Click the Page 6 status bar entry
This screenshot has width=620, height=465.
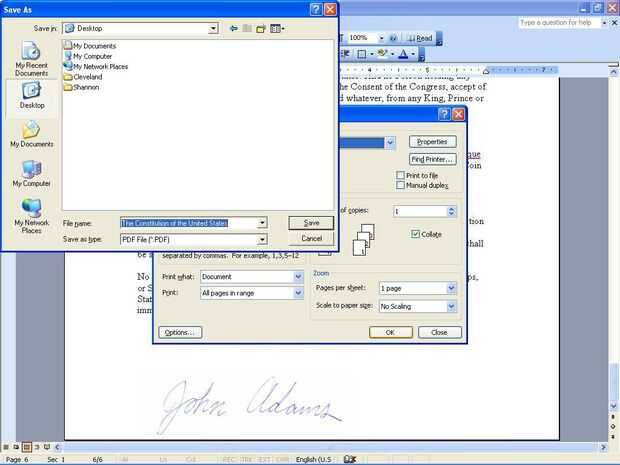click(x=17, y=459)
